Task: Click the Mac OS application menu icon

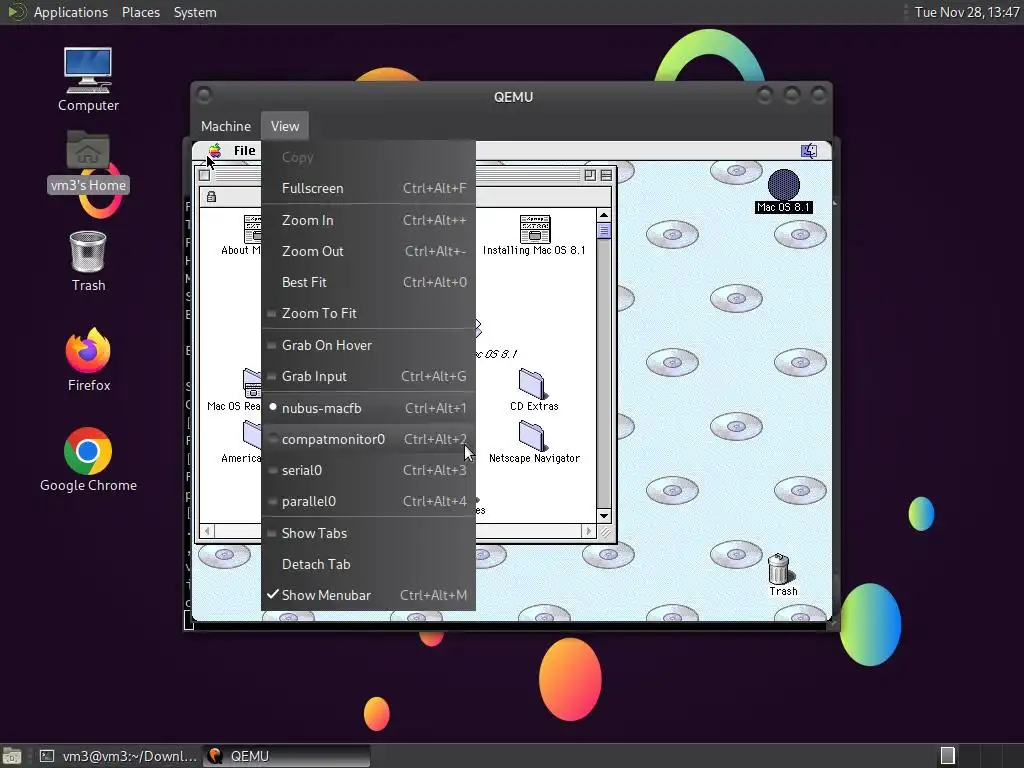Action: point(809,152)
